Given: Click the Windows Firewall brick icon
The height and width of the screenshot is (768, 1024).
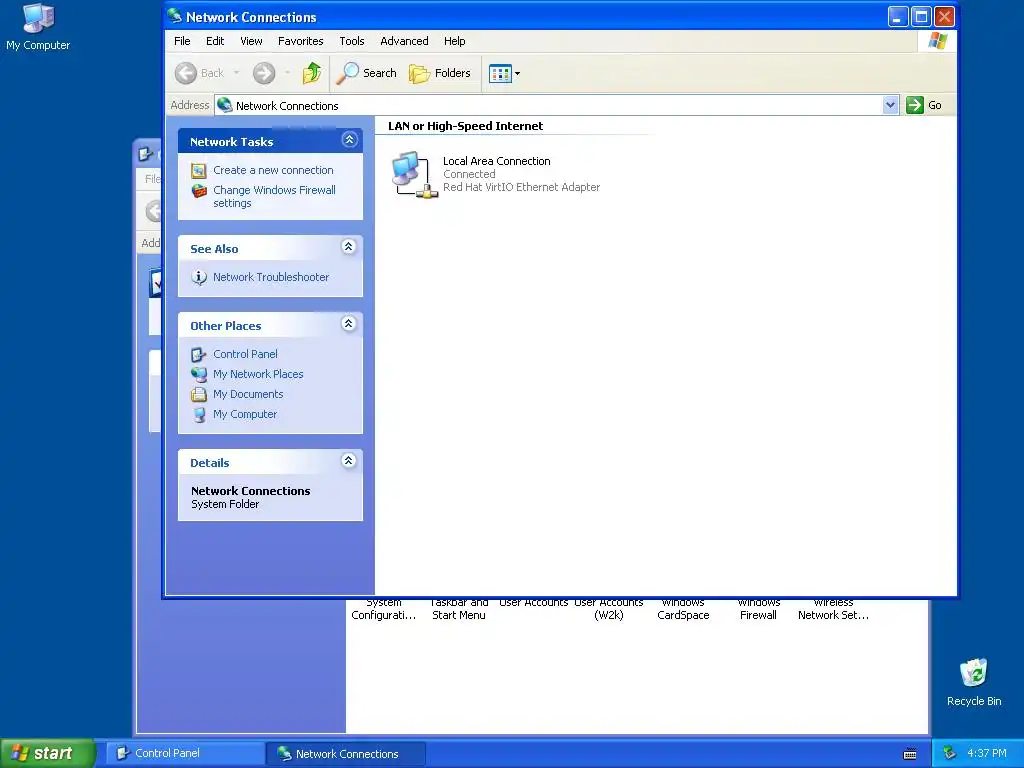Looking at the screenshot, I should click(199, 191).
